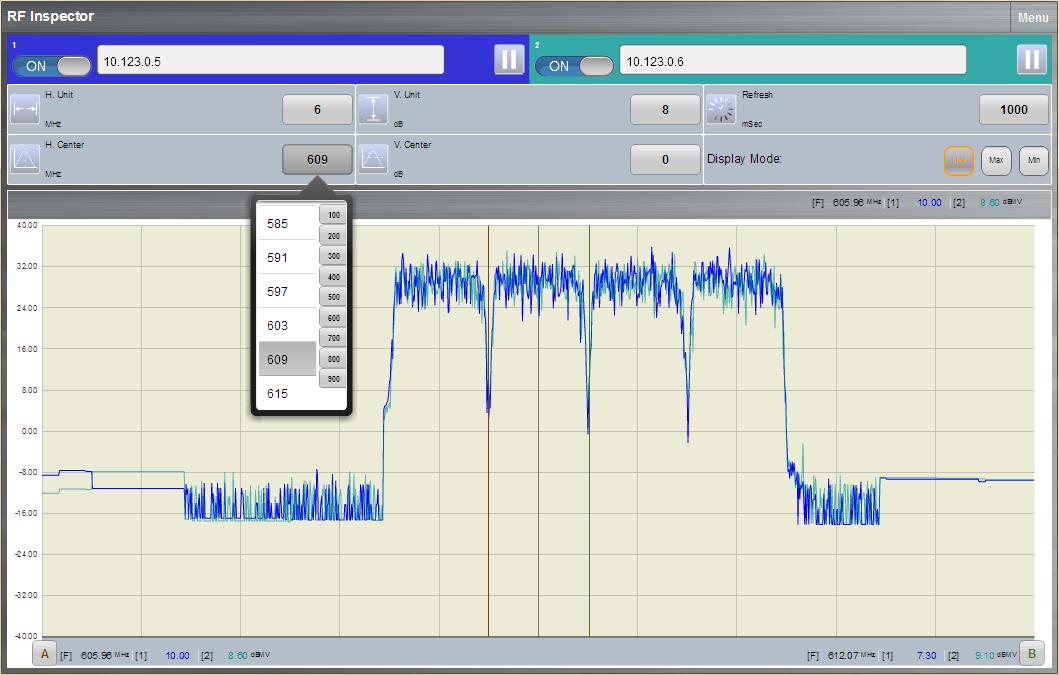
Task: Pause the 10.123.0.6 trace stream
Action: coord(1032,59)
